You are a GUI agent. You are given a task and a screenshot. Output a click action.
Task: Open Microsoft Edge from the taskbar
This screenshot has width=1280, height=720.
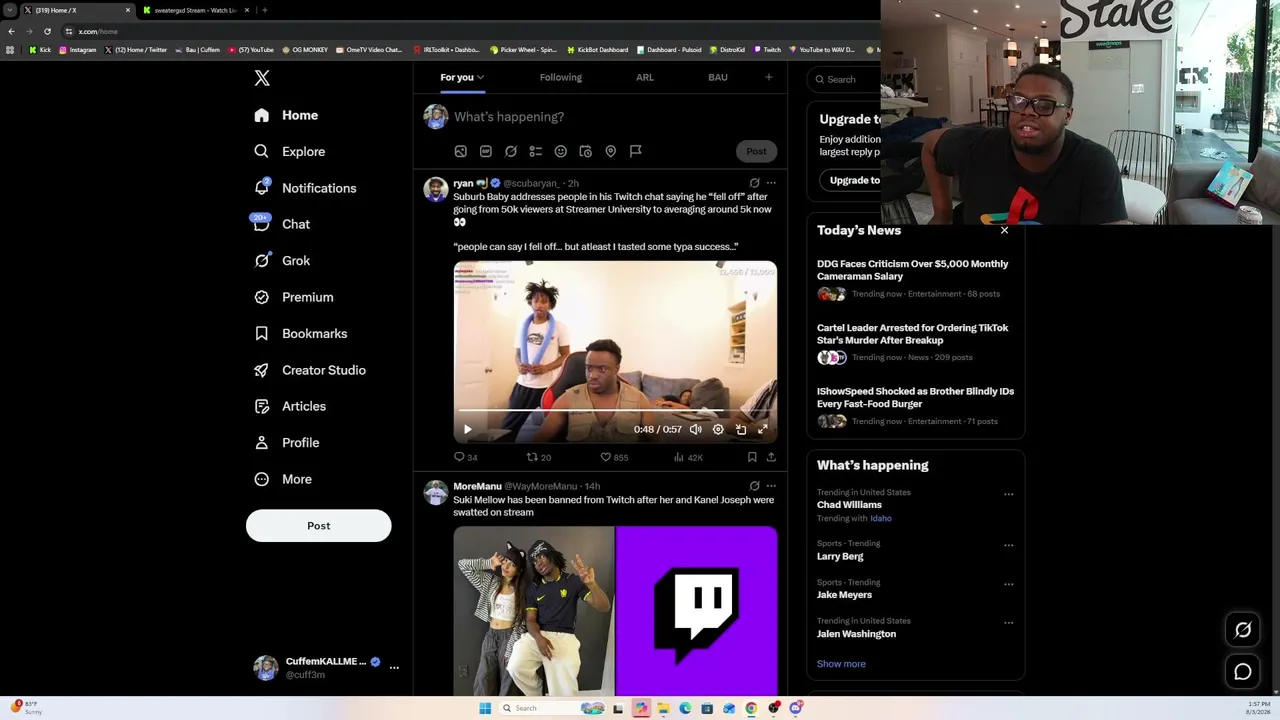click(685, 708)
